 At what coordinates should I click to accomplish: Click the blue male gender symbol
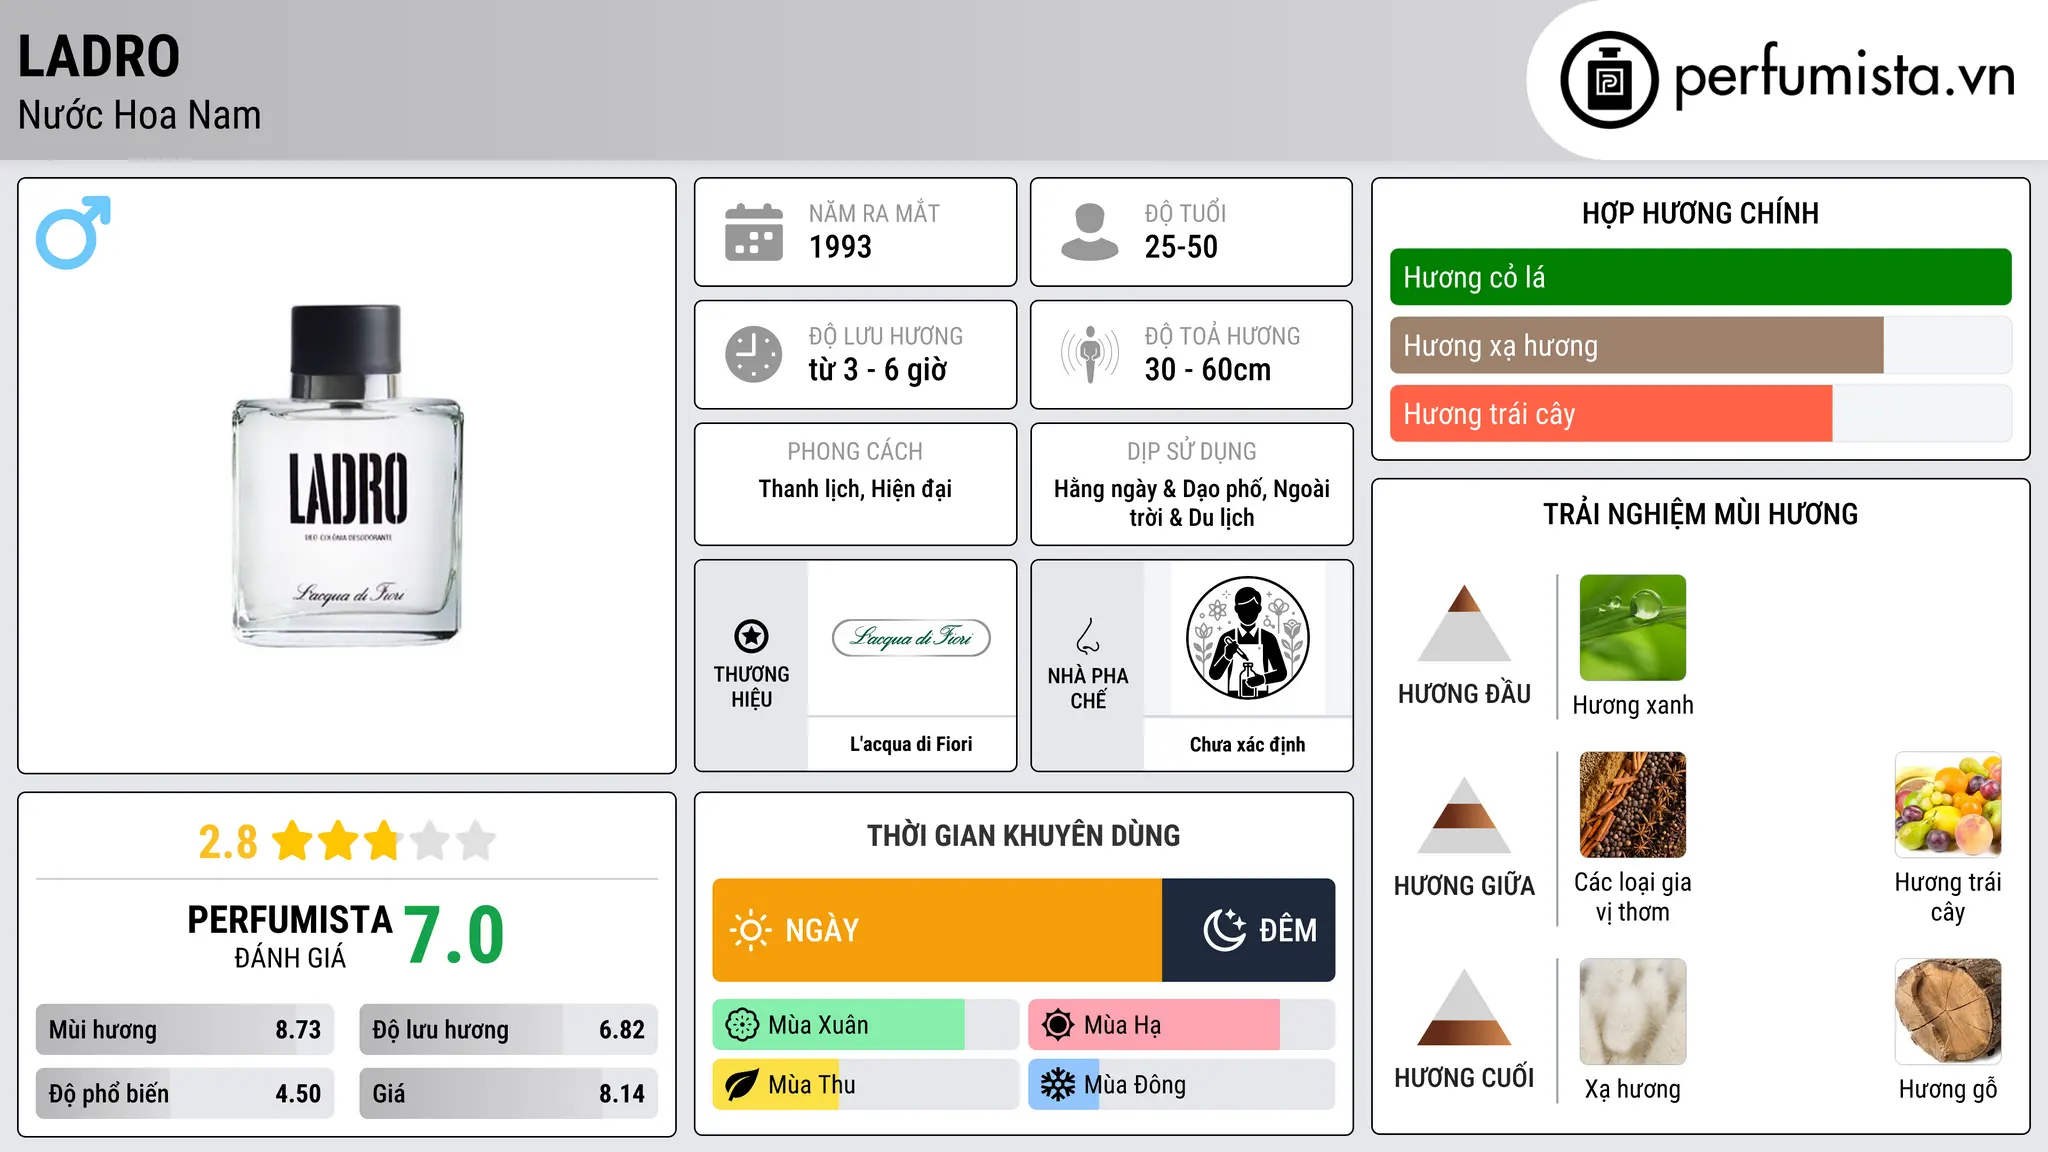pyautogui.click(x=73, y=232)
